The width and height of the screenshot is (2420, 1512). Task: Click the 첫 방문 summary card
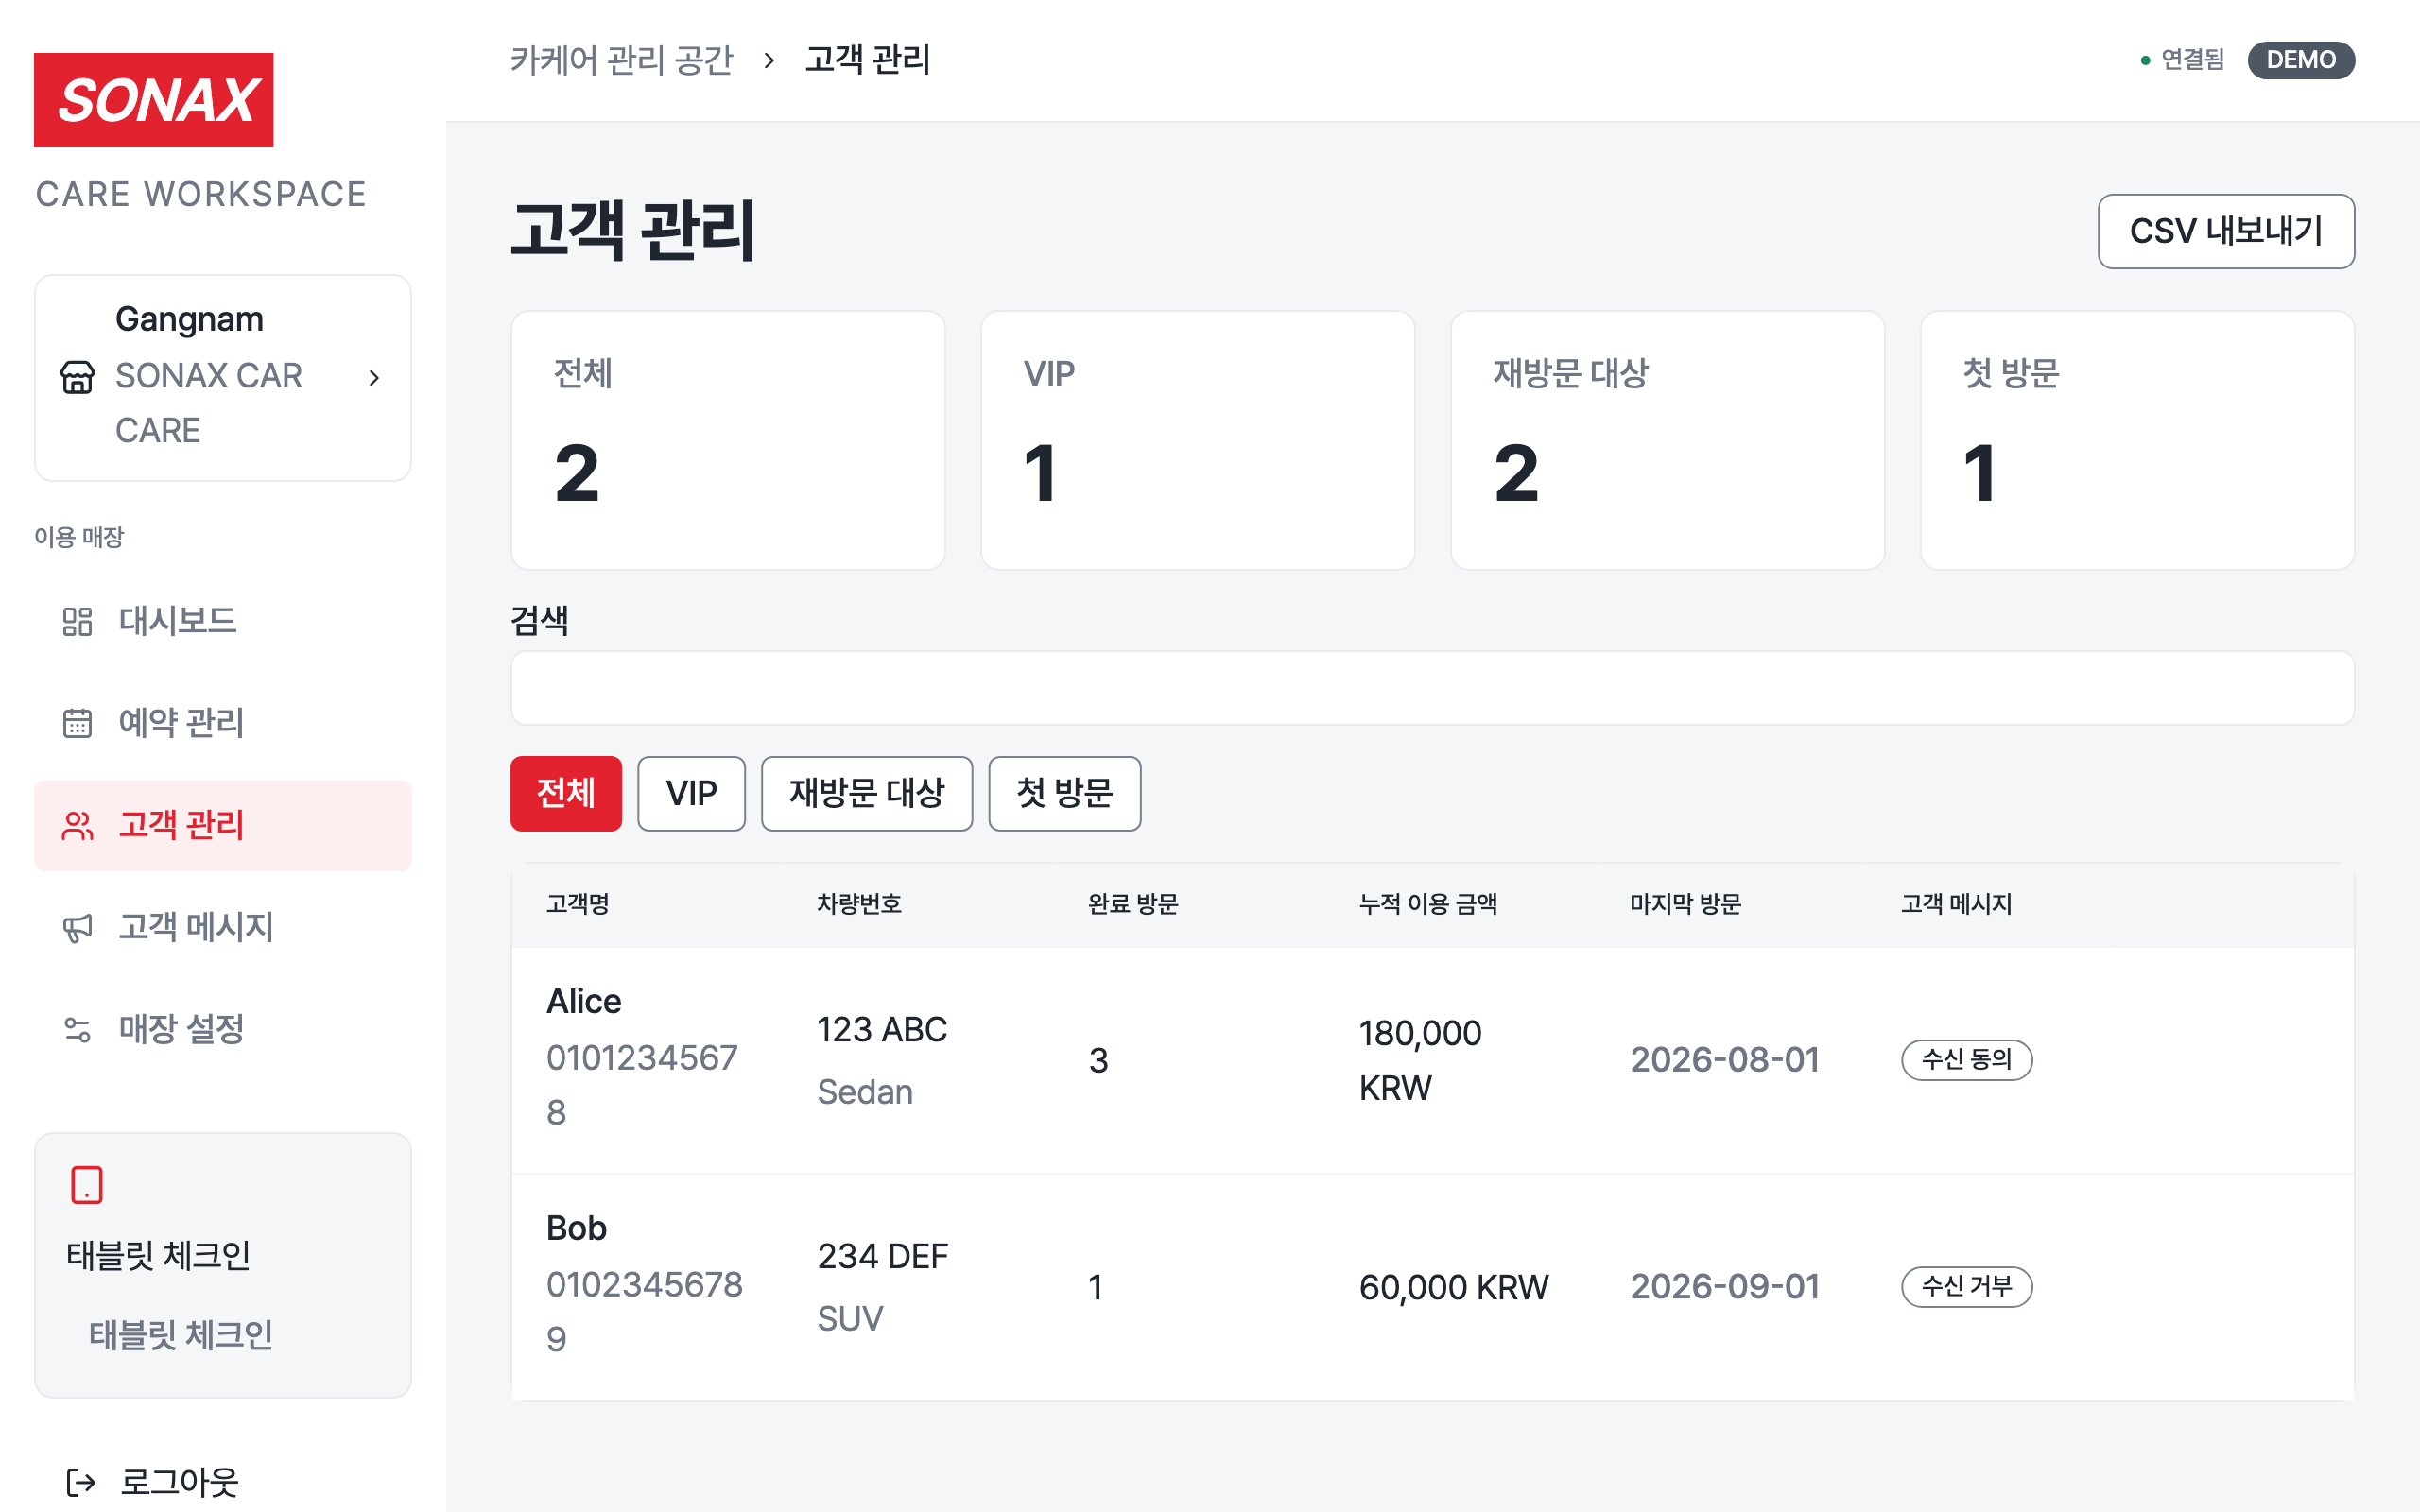pos(2138,440)
